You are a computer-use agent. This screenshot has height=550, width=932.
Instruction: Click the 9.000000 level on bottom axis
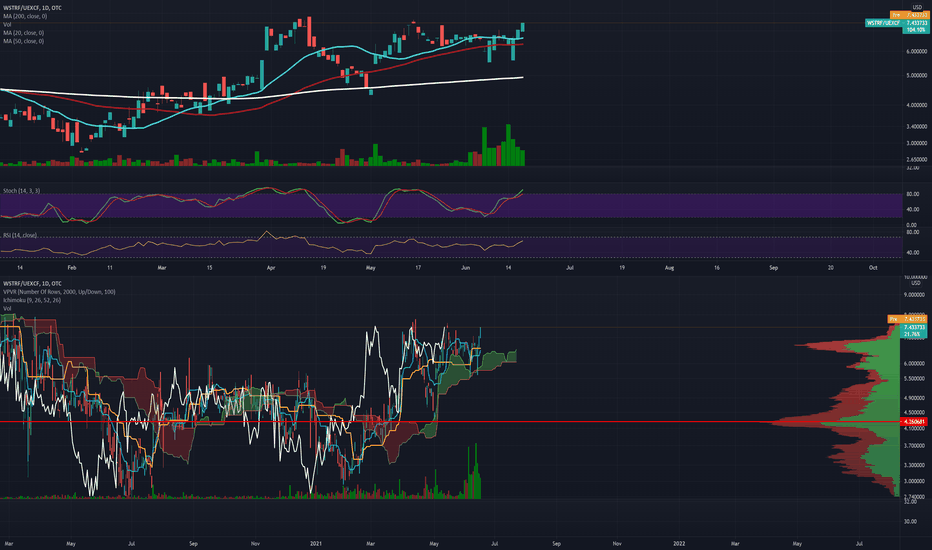[914, 295]
